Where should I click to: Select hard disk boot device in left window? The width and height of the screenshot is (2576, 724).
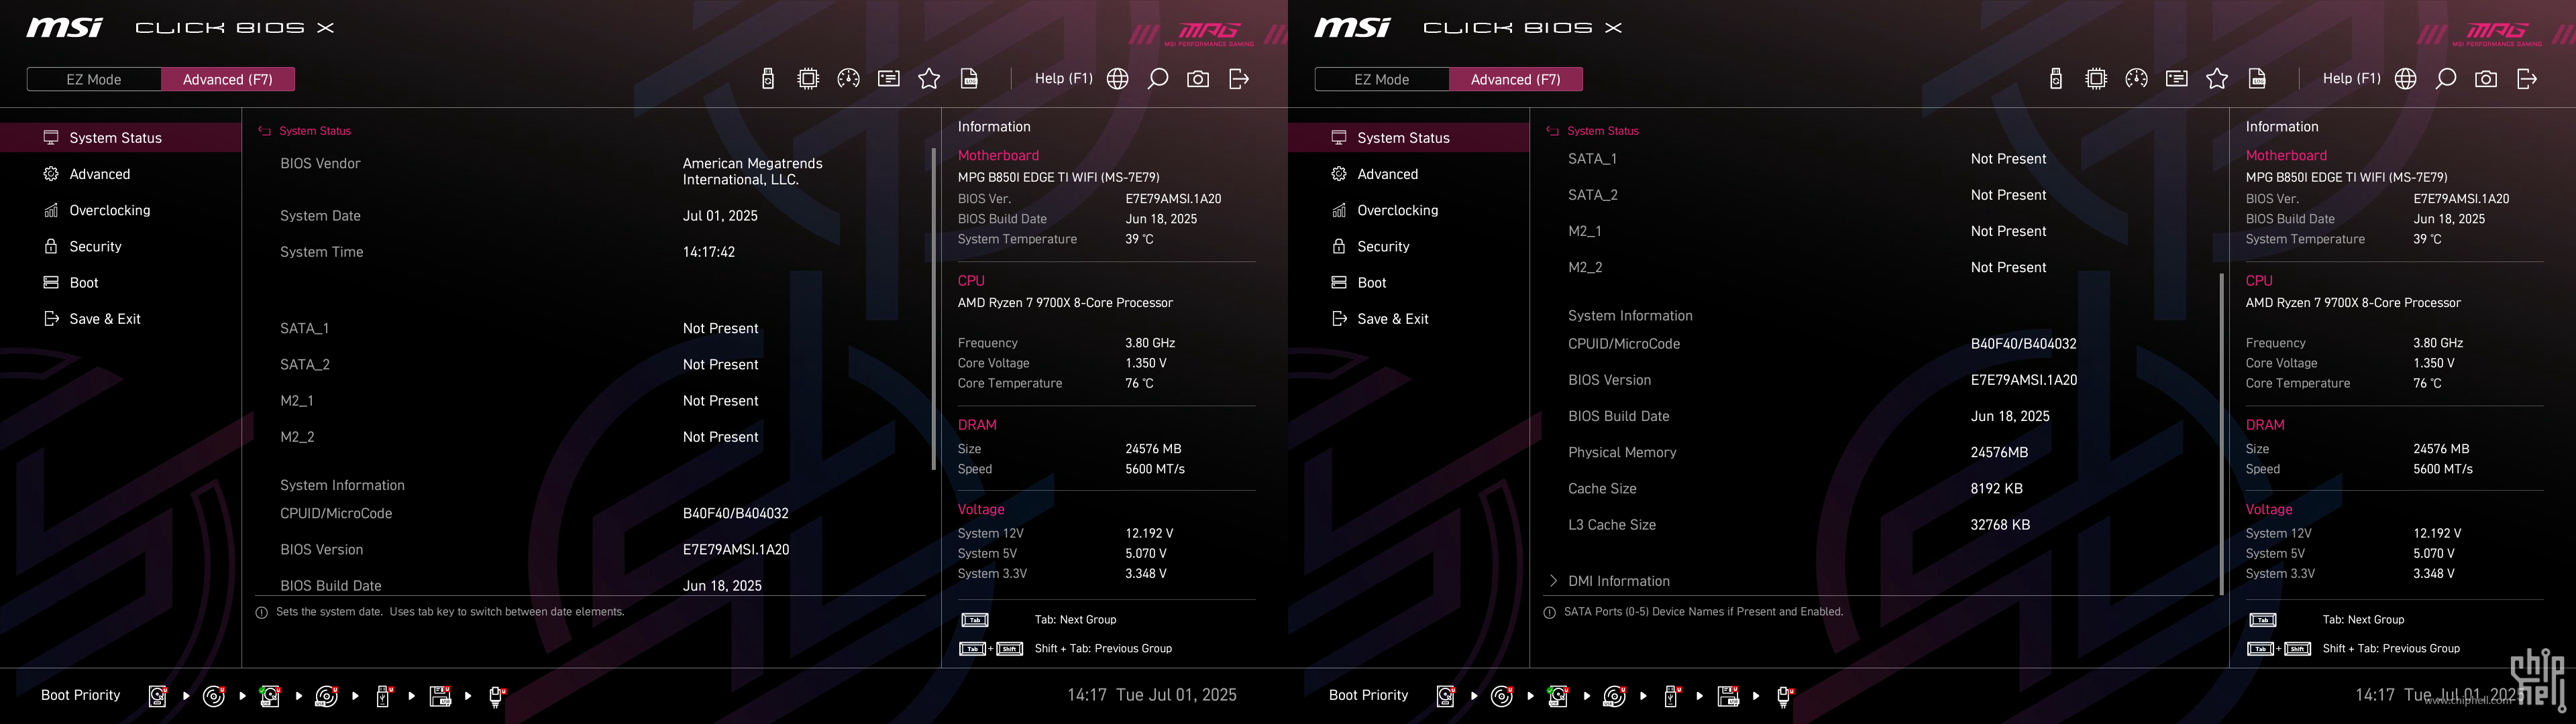click(158, 696)
